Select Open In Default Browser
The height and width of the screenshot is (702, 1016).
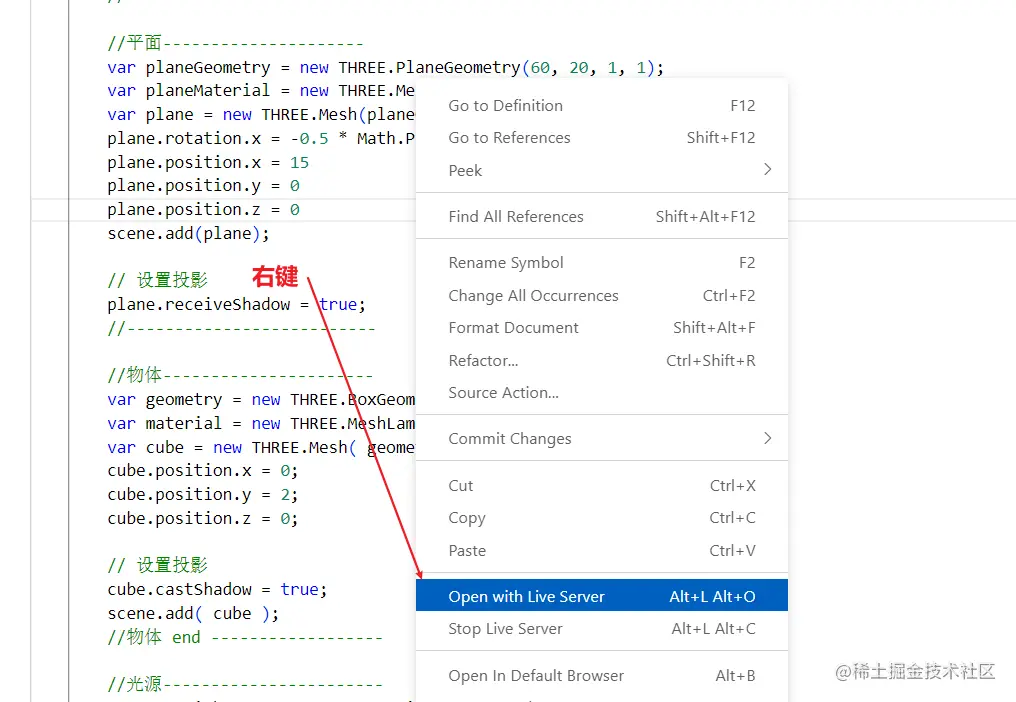coord(601,675)
